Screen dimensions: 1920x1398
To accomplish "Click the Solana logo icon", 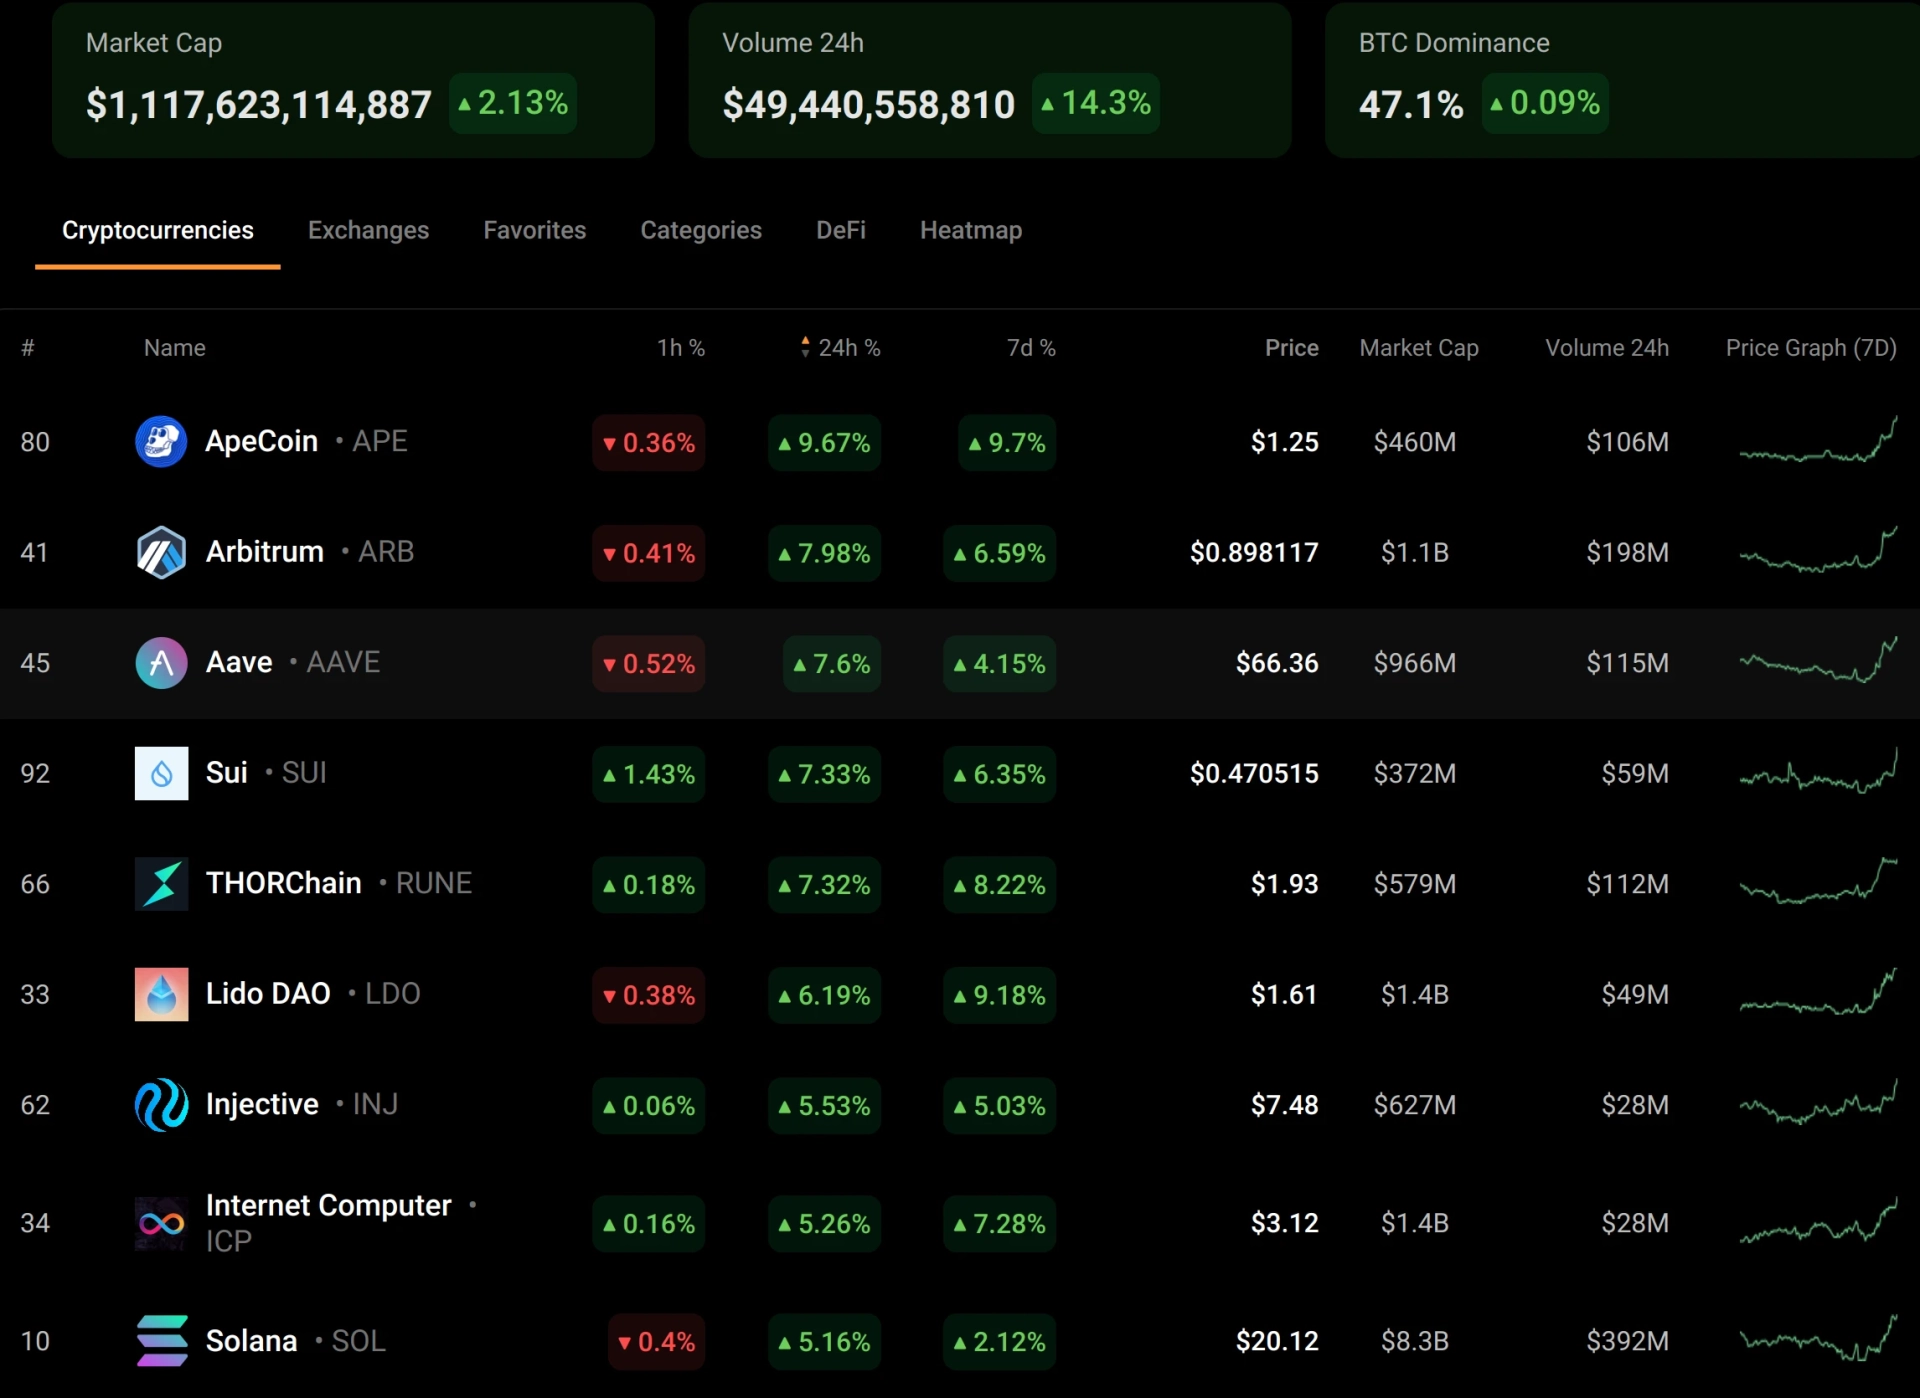I will (161, 1341).
